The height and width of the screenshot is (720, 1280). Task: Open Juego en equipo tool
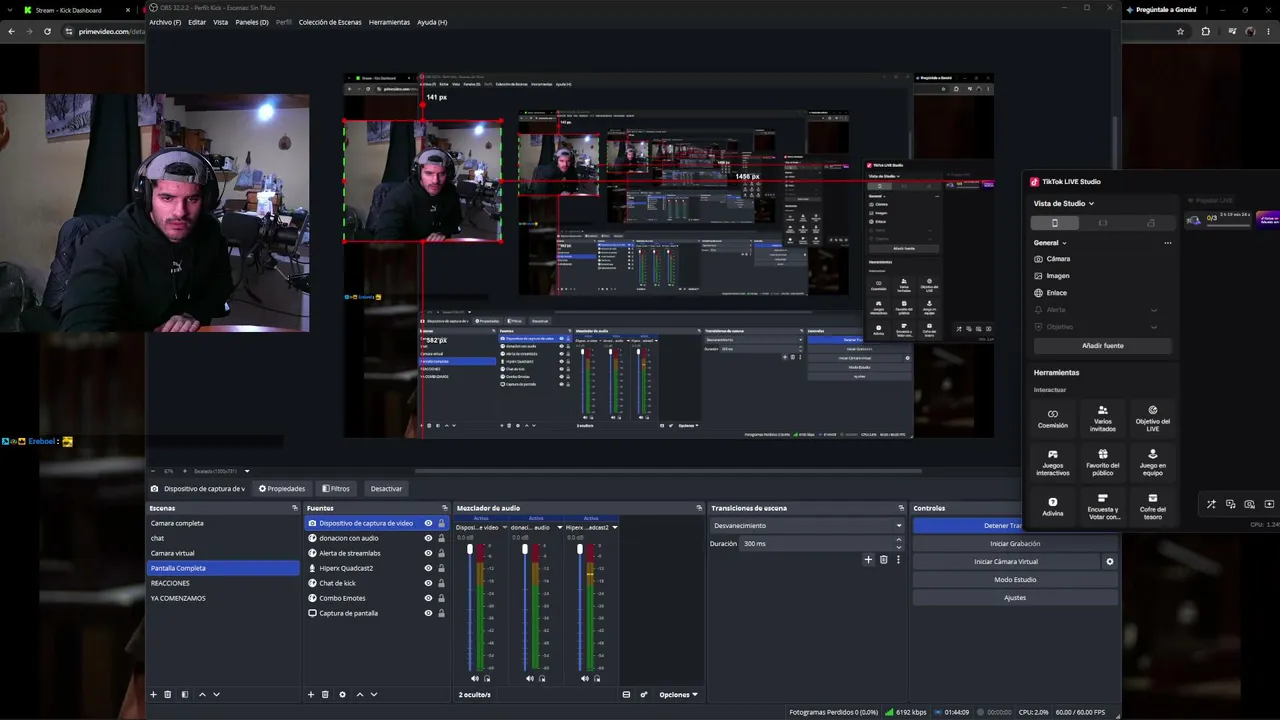(x=1153, y=462)
